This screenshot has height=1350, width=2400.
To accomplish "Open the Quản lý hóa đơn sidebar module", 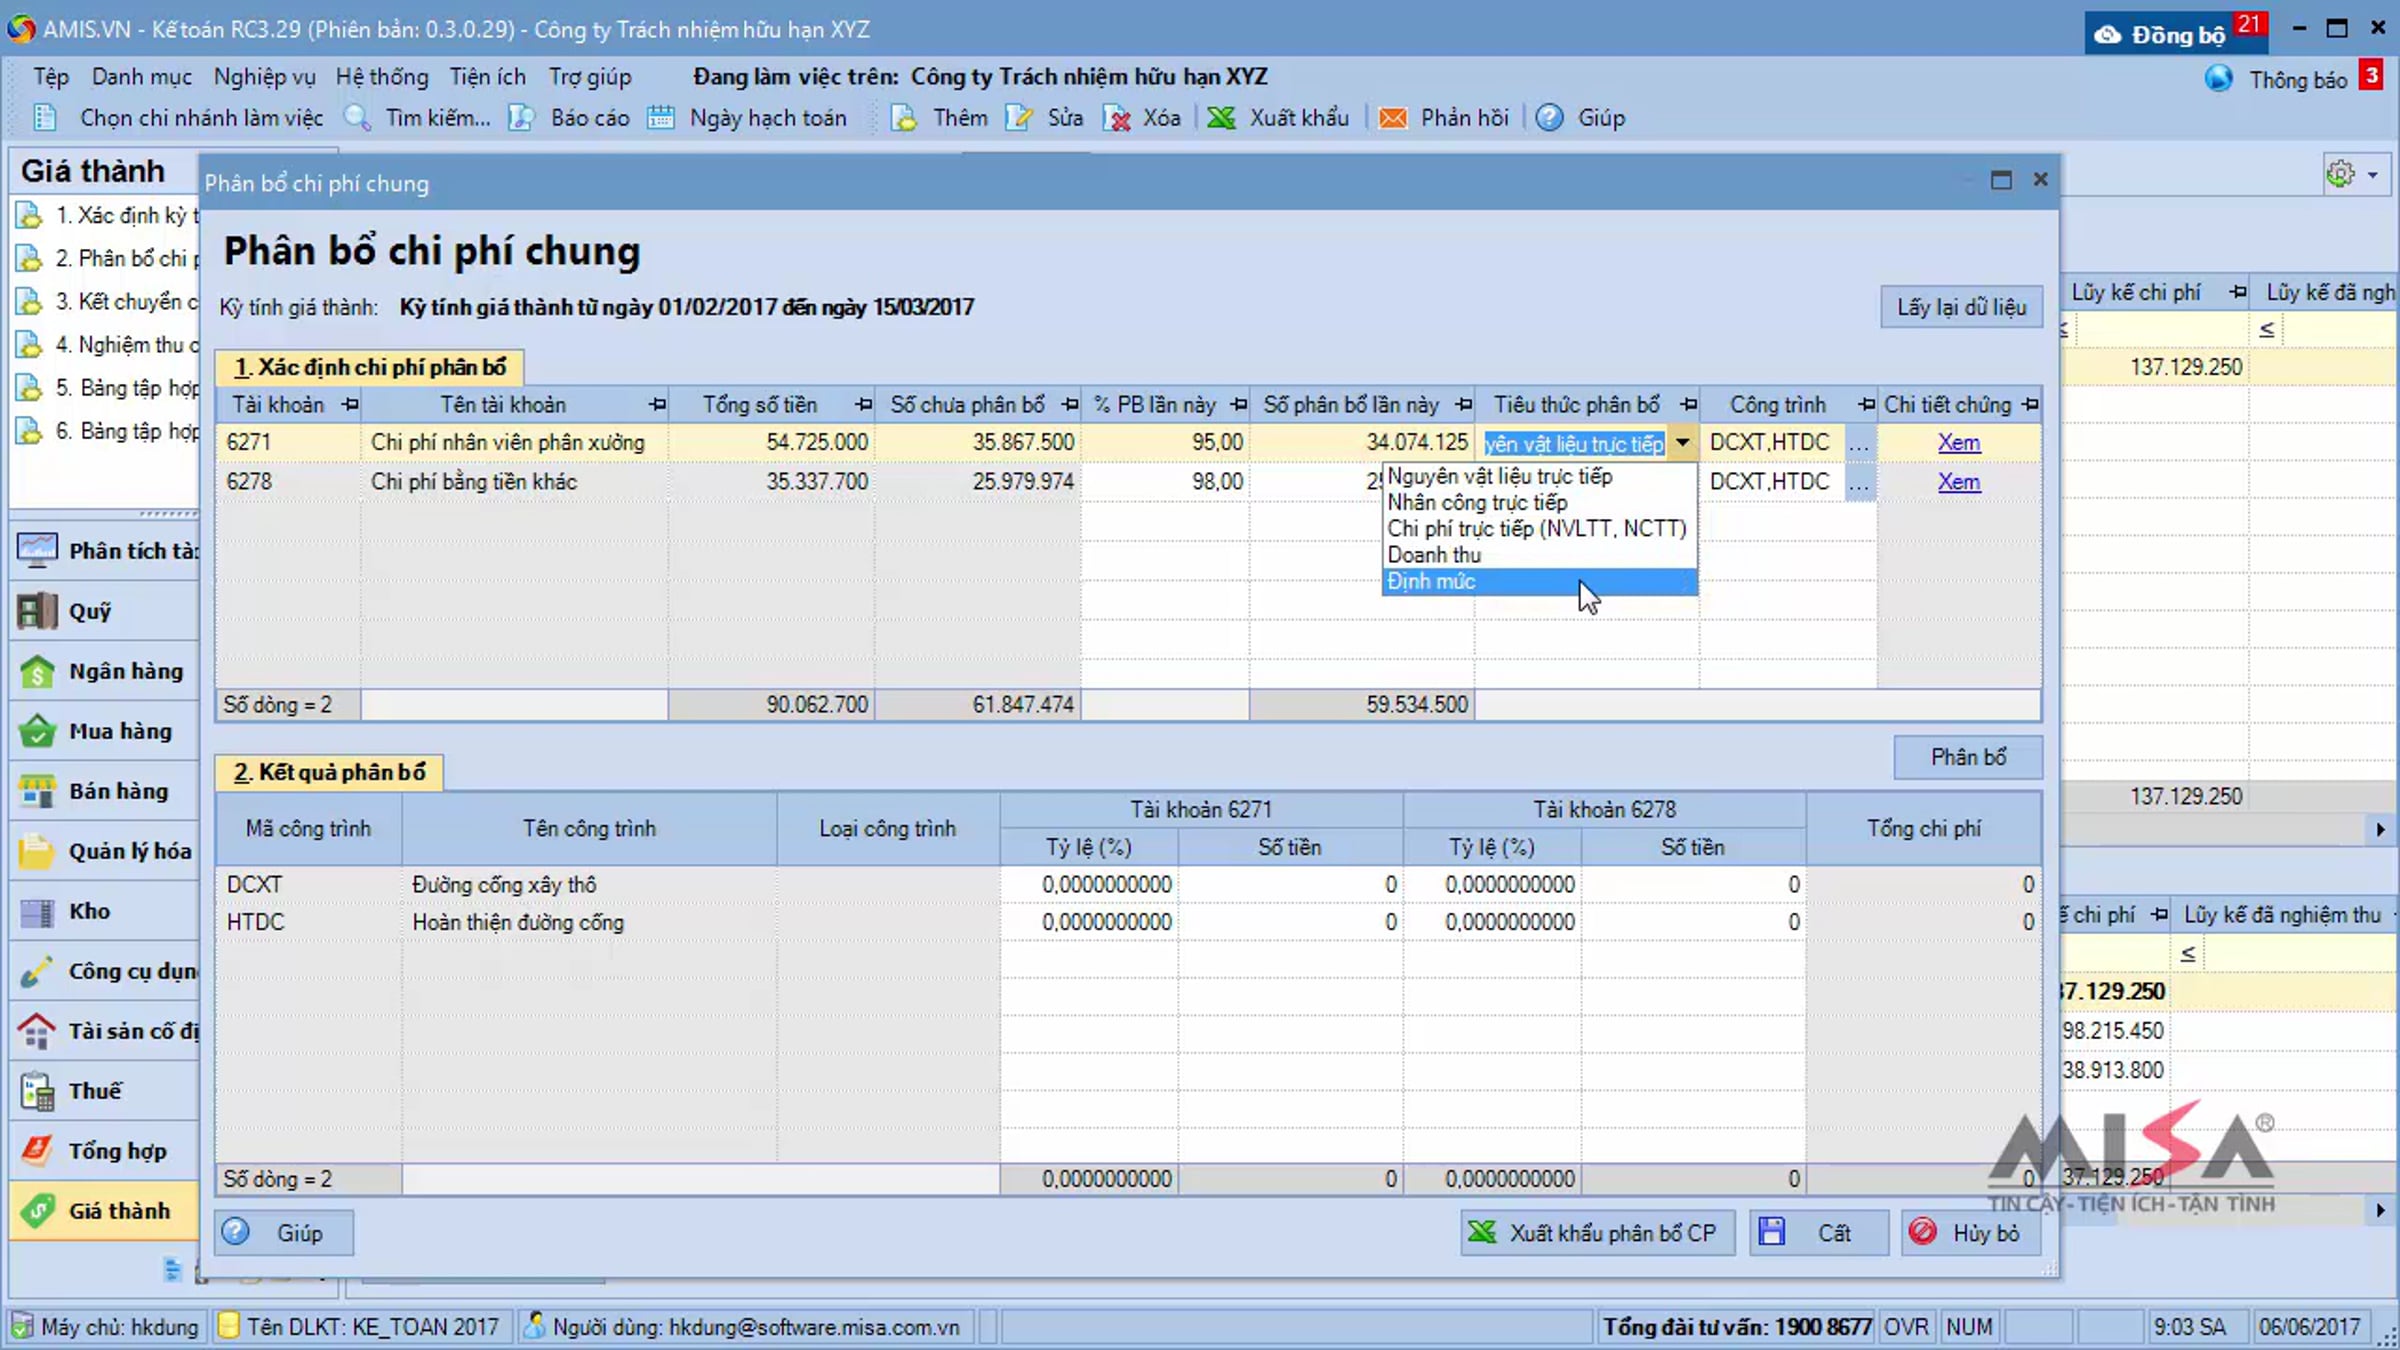I will coord(105,851).
